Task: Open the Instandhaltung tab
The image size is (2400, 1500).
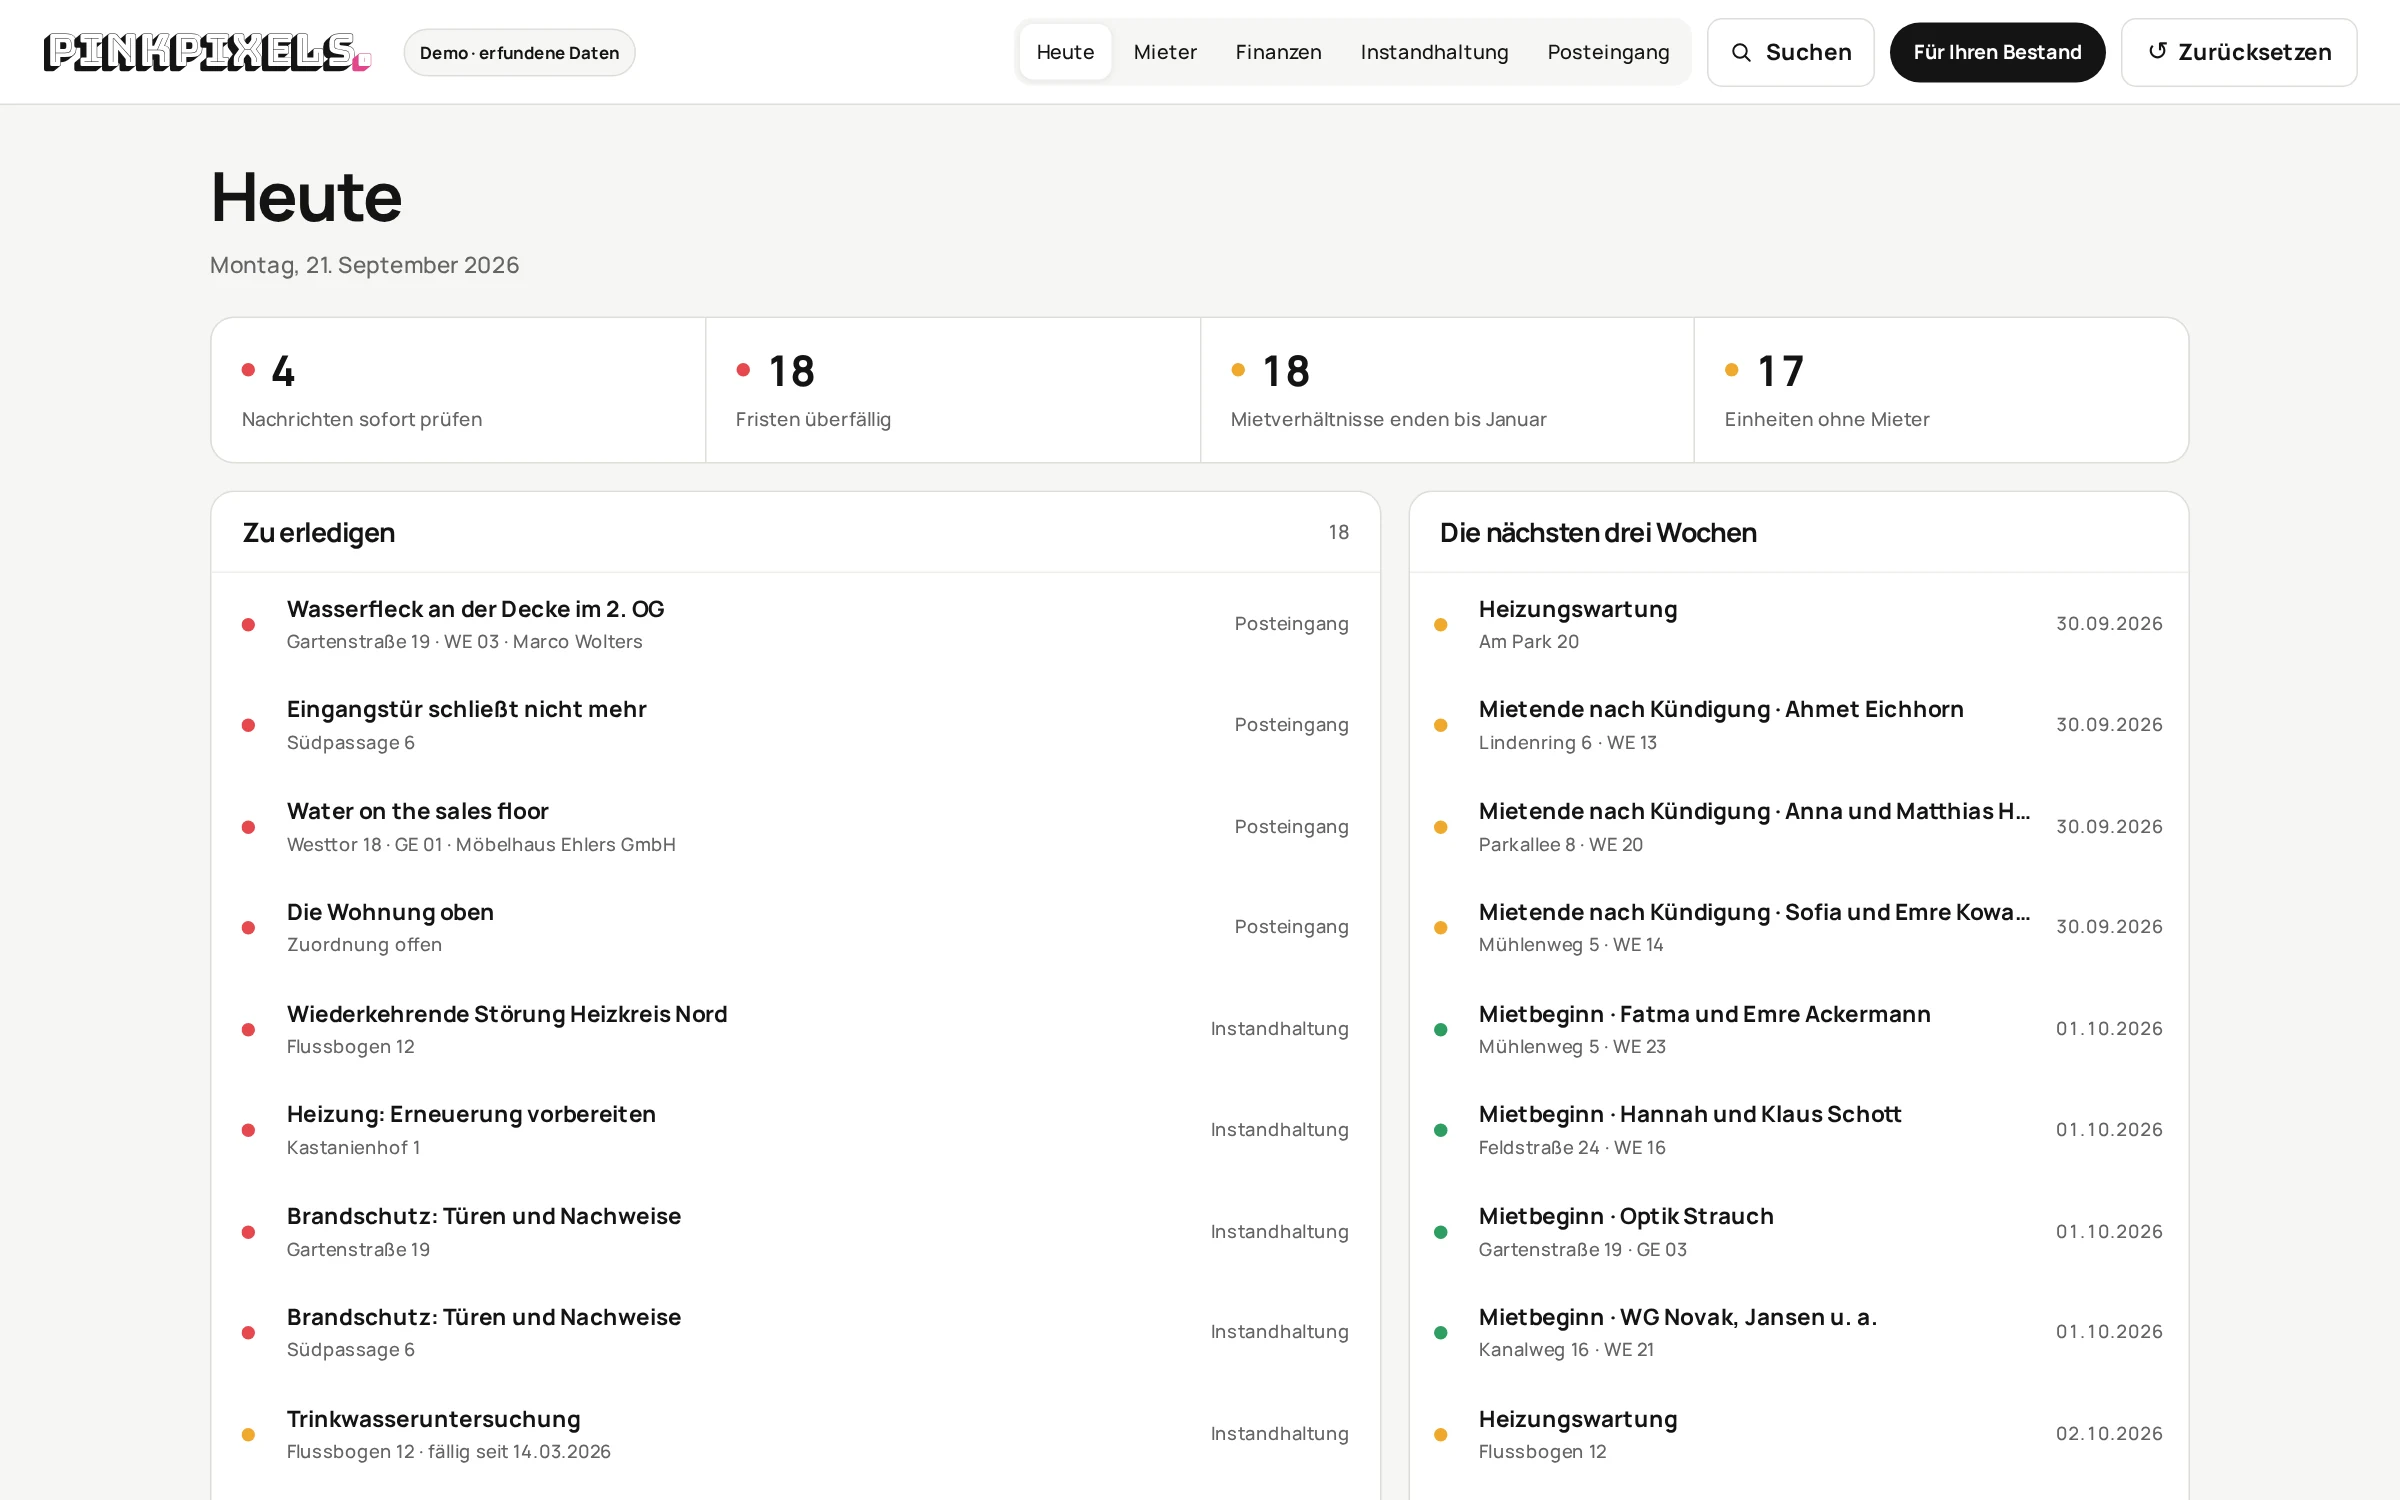Action: tap(1434, 52)
